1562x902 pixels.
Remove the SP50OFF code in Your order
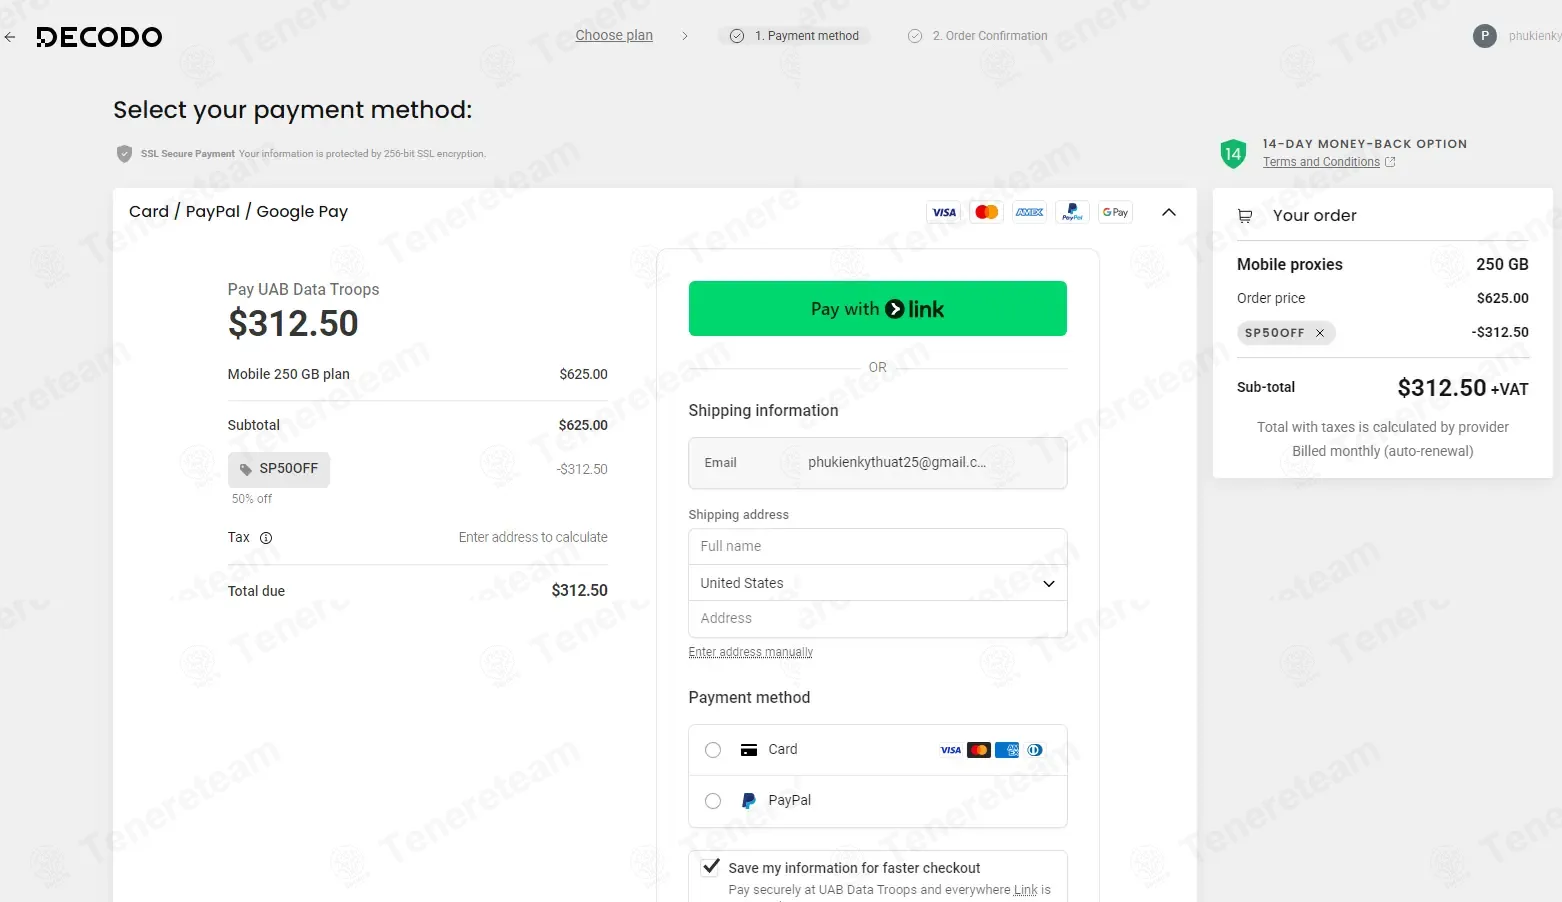coord(1320,333)
